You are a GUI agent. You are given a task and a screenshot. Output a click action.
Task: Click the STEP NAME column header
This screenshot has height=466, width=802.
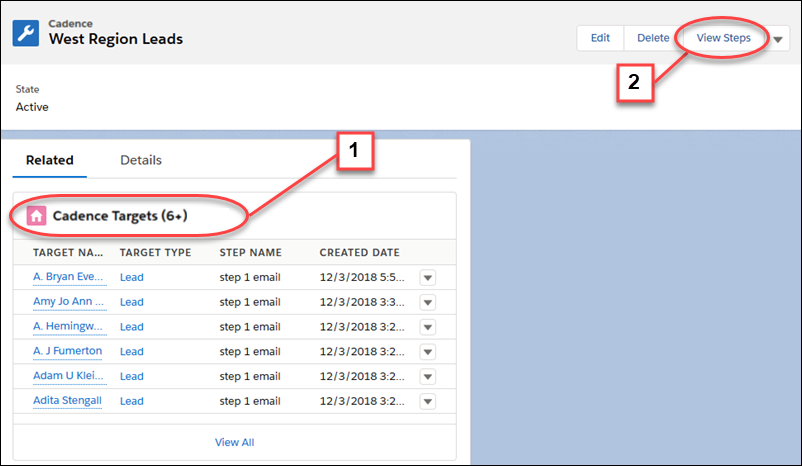(x=251, y=252)
